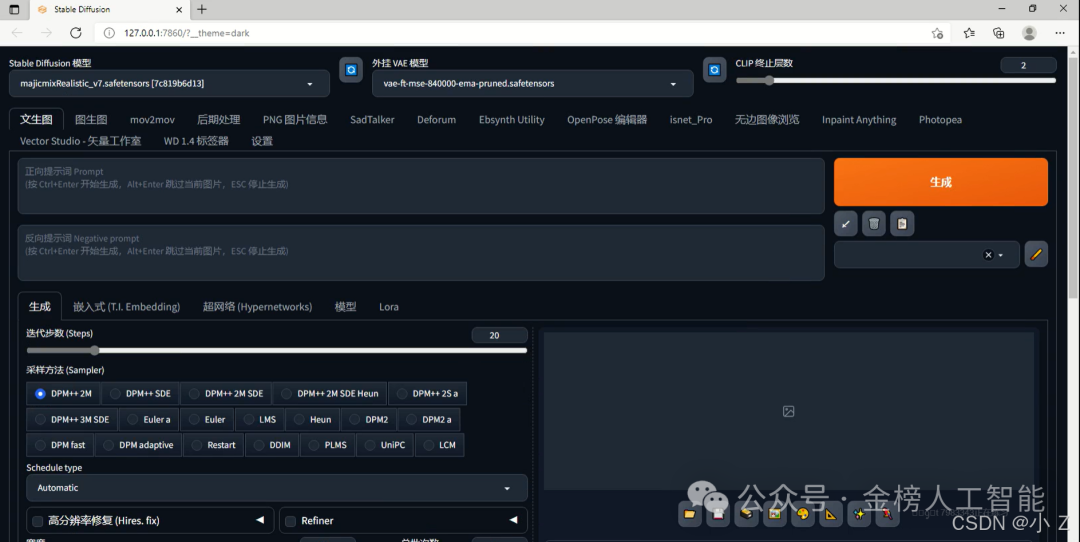Click the negative prompt text area
Image resolution: width=1080 pixels, height=542 pixels.
[421, 253]
